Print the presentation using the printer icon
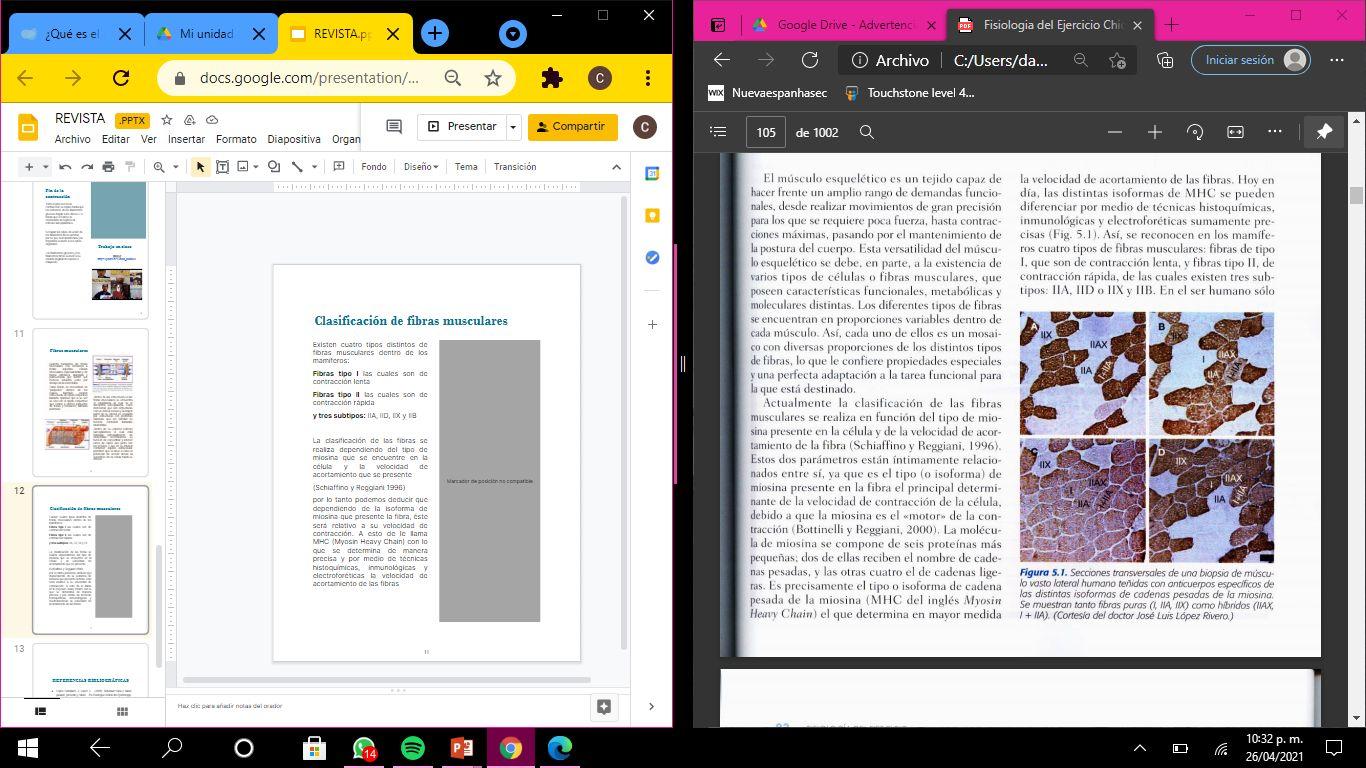The image size is (1366, 768). click(108, 167)
